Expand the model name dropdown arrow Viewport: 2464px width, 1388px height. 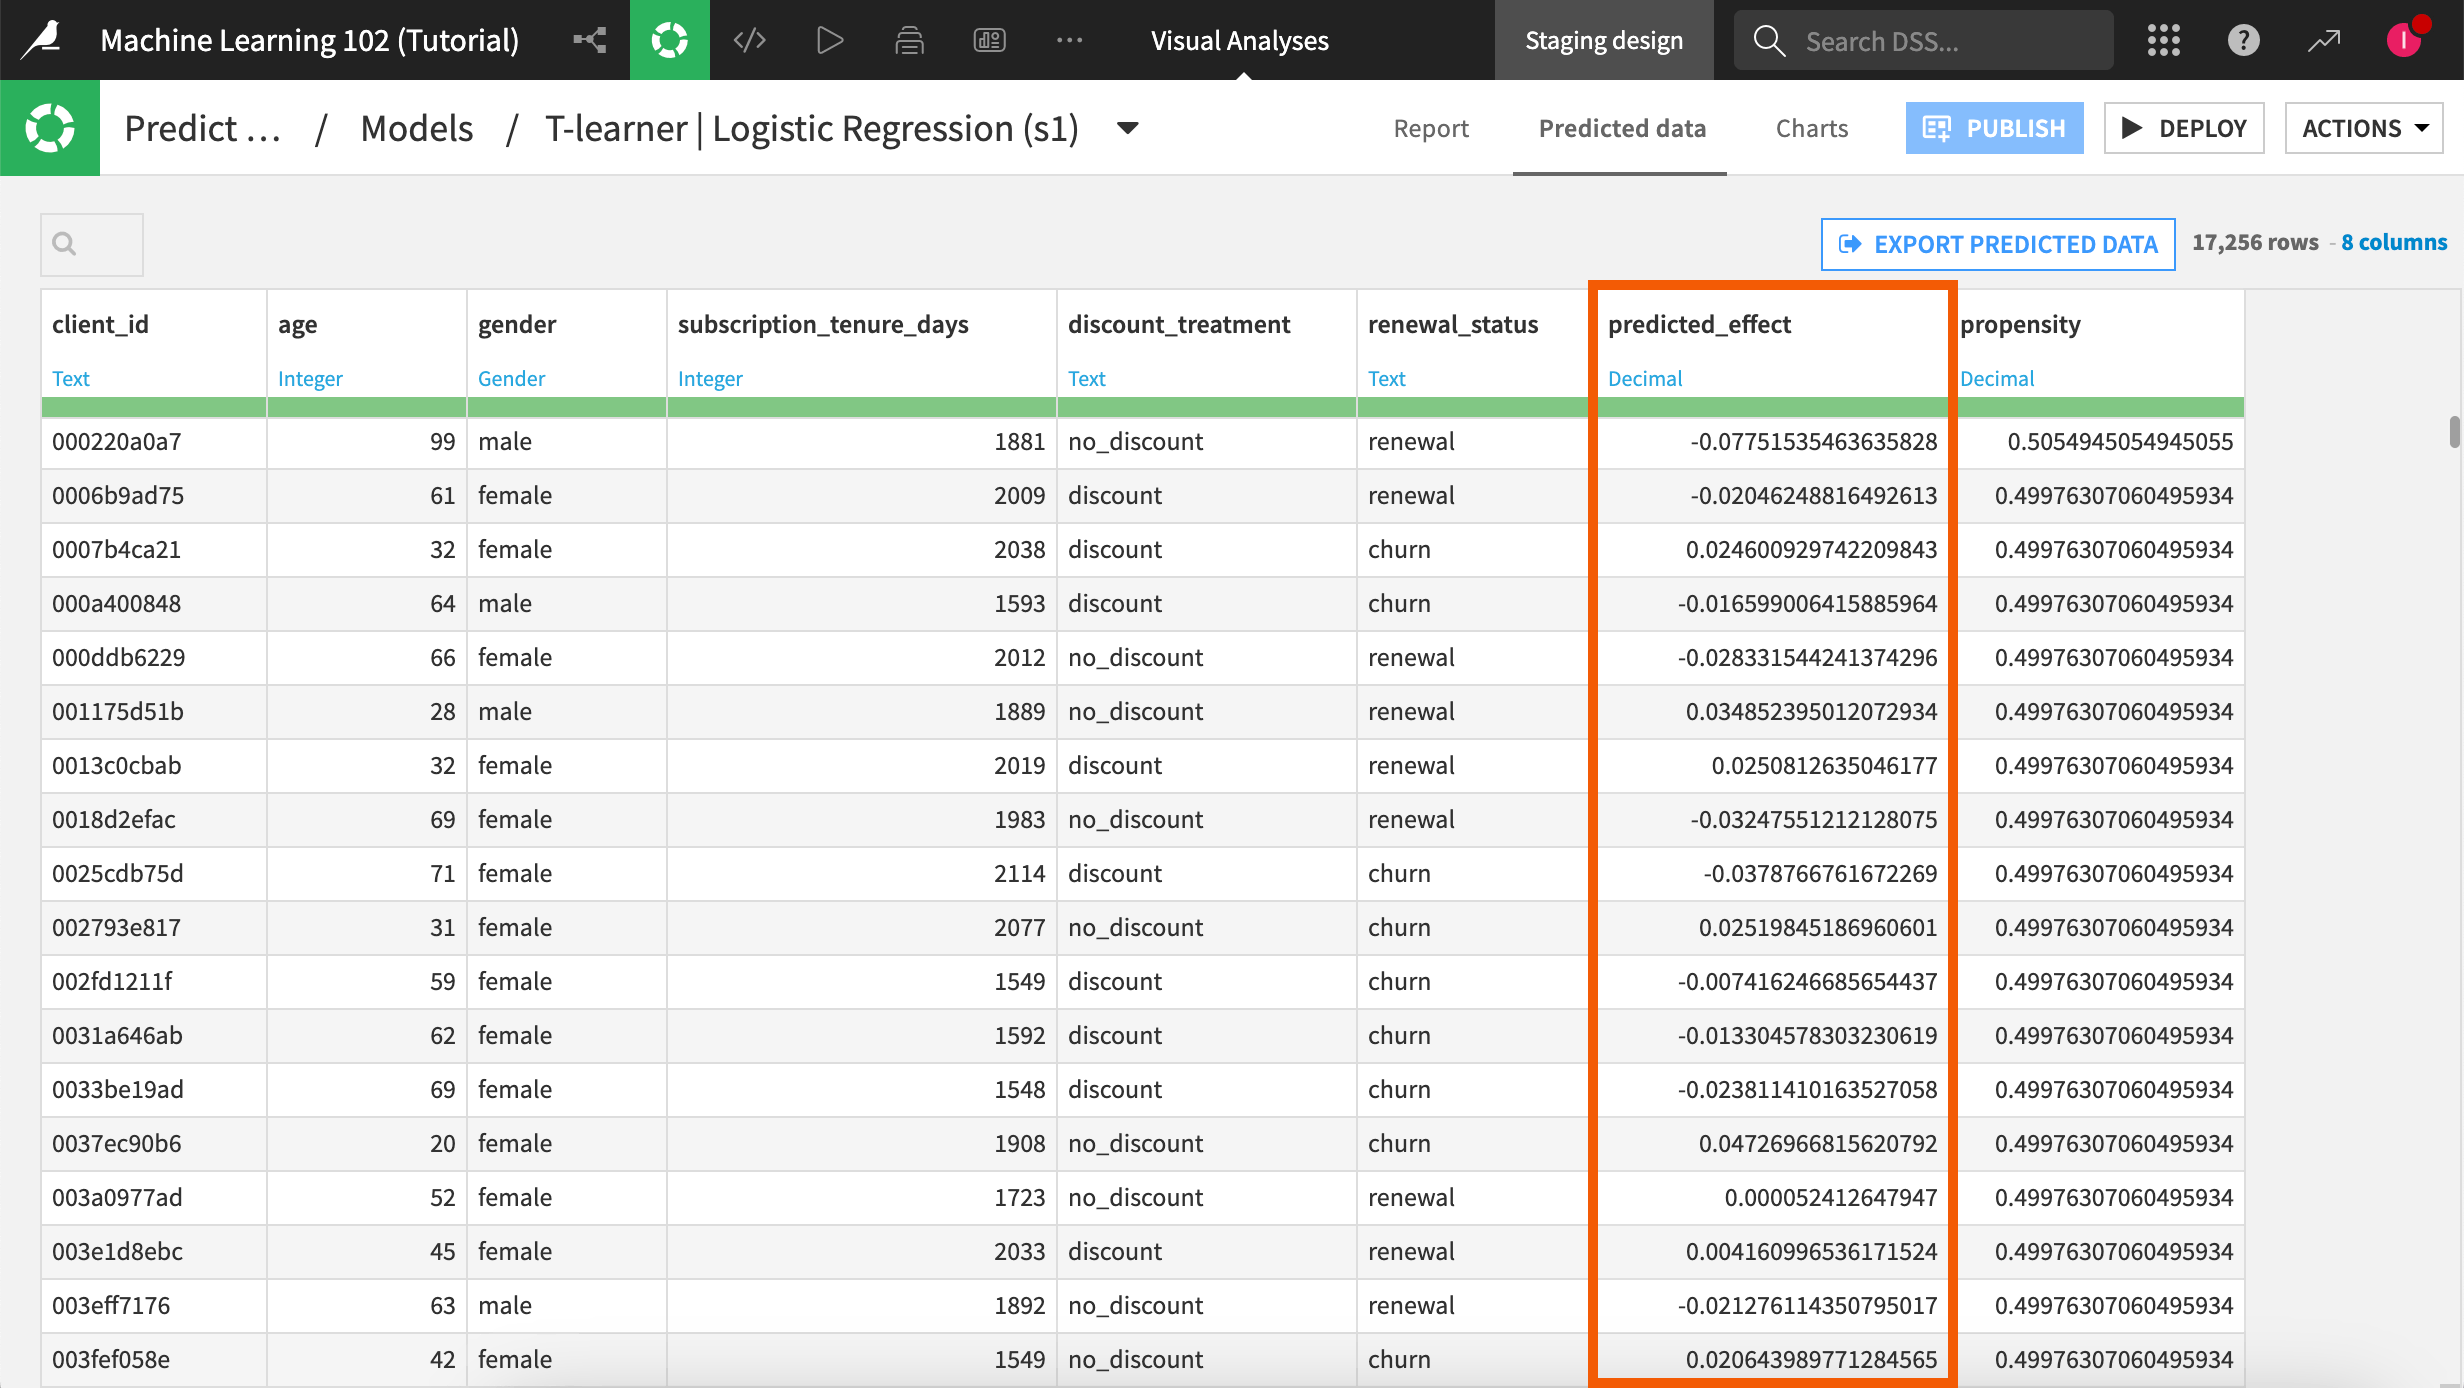click(x=1127, y=128)
